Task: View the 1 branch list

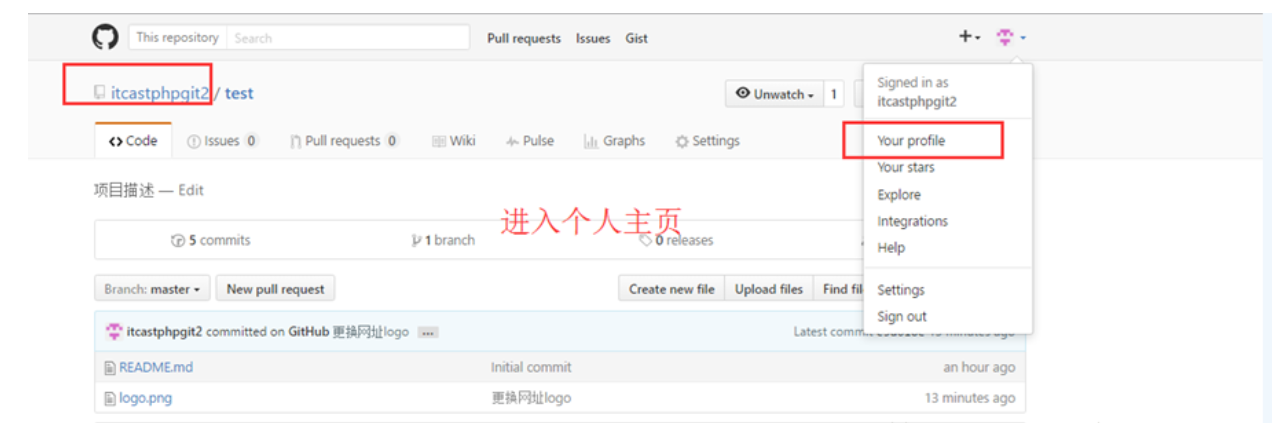Action: [x=443, y=240]
